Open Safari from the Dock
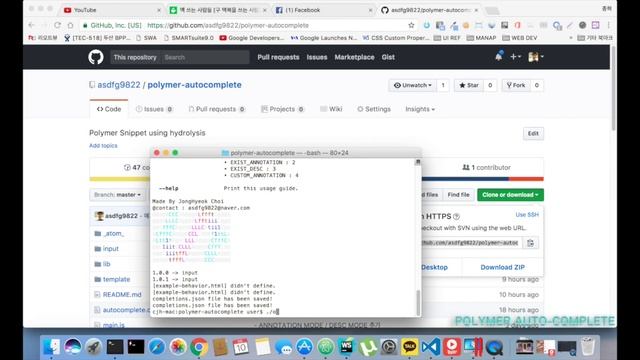 coord(156,347)
